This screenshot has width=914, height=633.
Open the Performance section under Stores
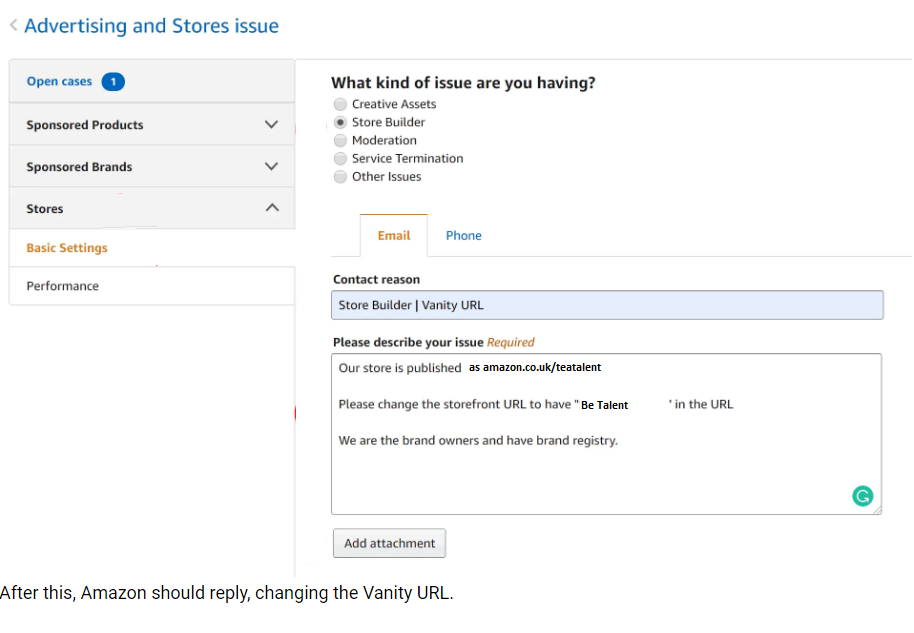point(62,285)
